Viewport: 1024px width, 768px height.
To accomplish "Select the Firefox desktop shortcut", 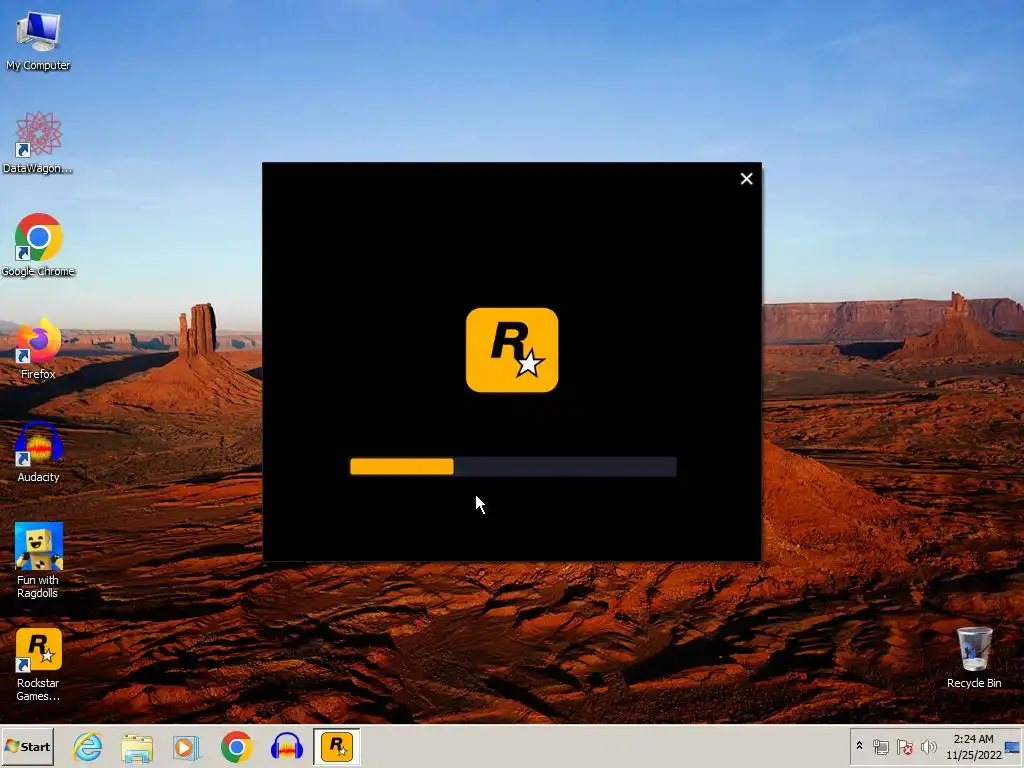I will tap(38, 347).
